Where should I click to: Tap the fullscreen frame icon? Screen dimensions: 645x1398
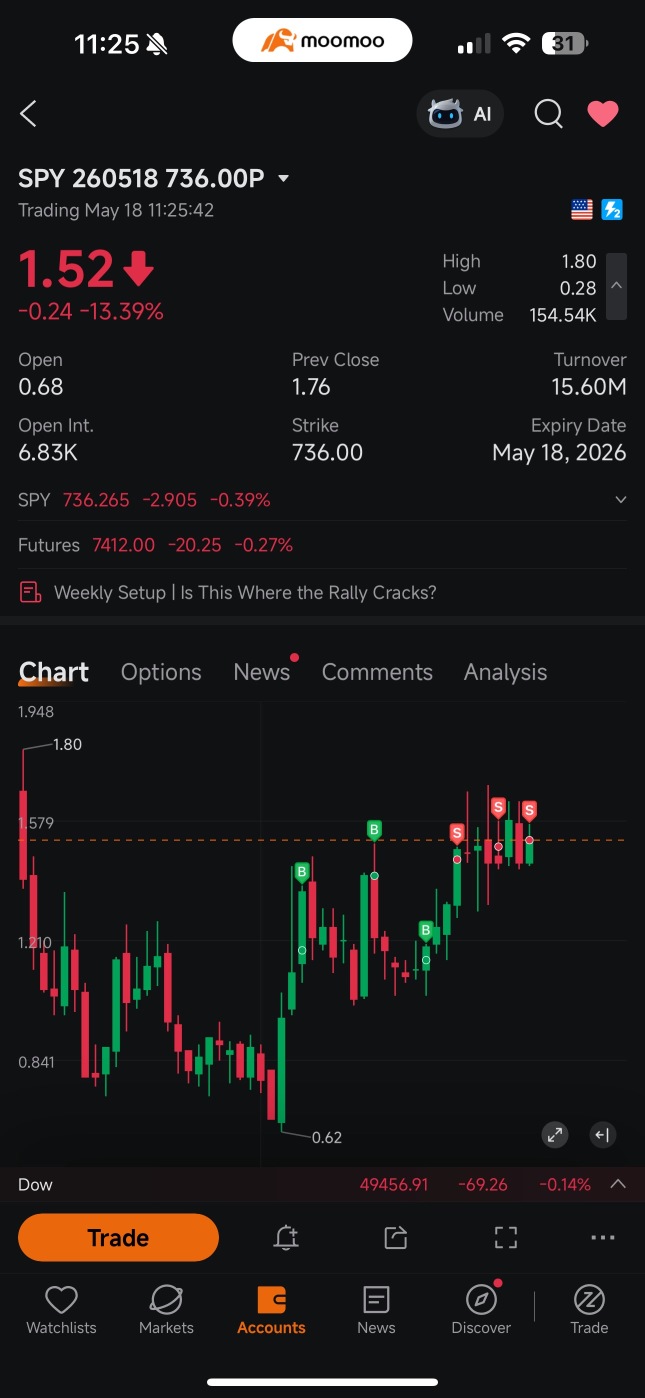tap(506, 1237)
